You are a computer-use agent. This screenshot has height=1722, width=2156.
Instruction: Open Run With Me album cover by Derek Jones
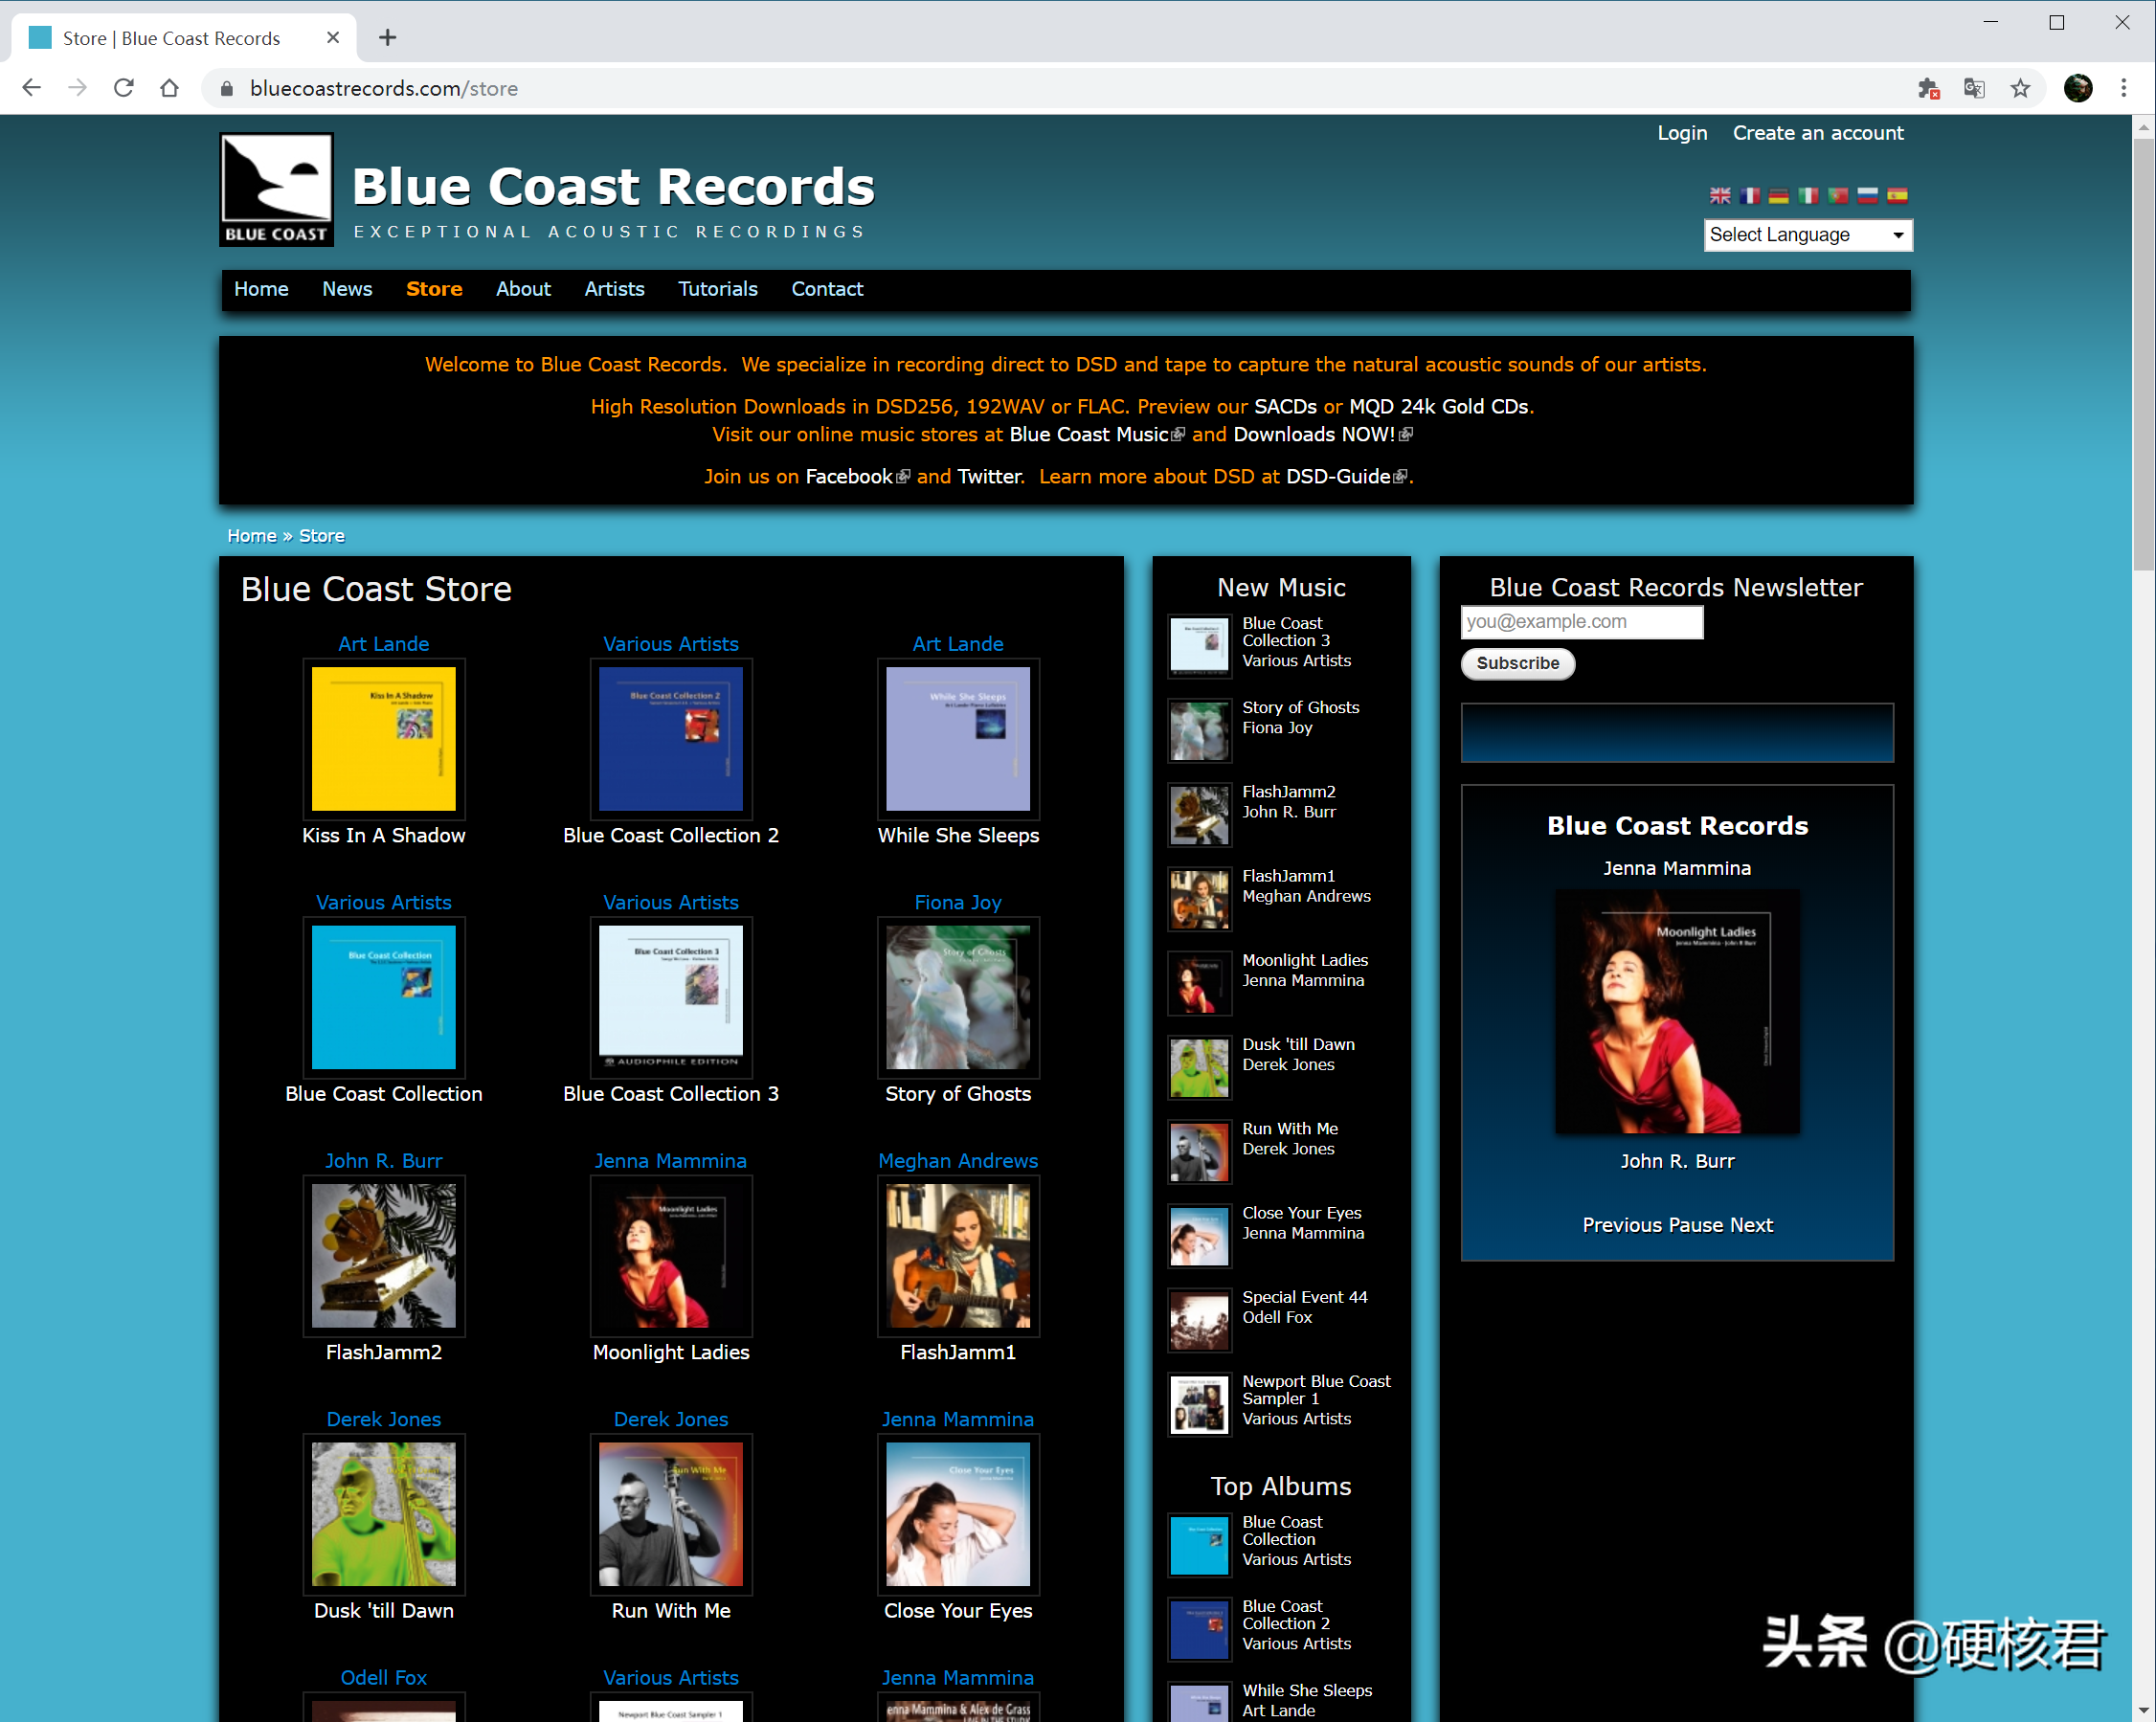[x=671, y=1514]
